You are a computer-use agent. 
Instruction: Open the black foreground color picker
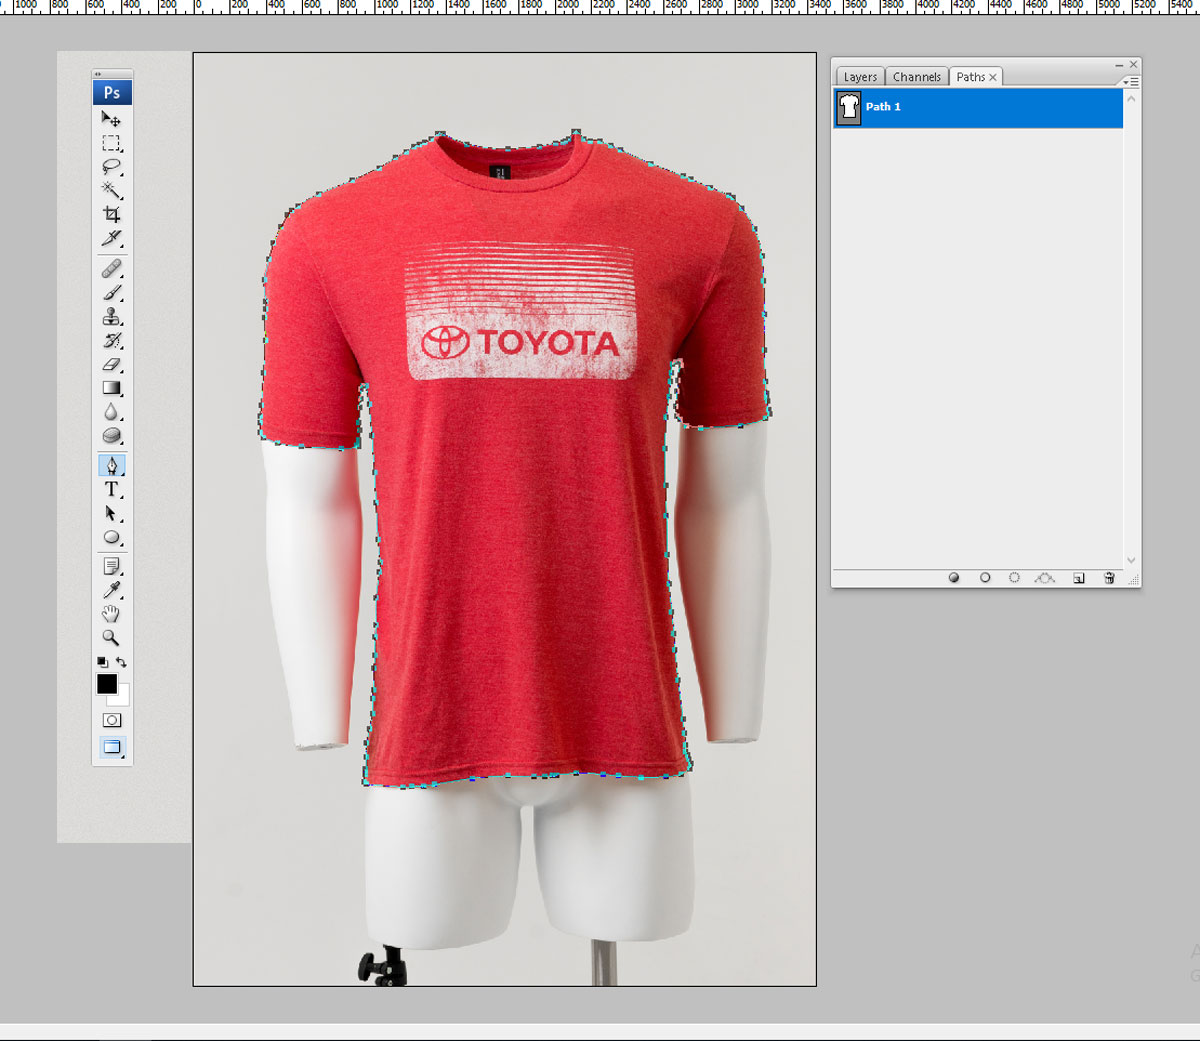[x=106, y=684]
